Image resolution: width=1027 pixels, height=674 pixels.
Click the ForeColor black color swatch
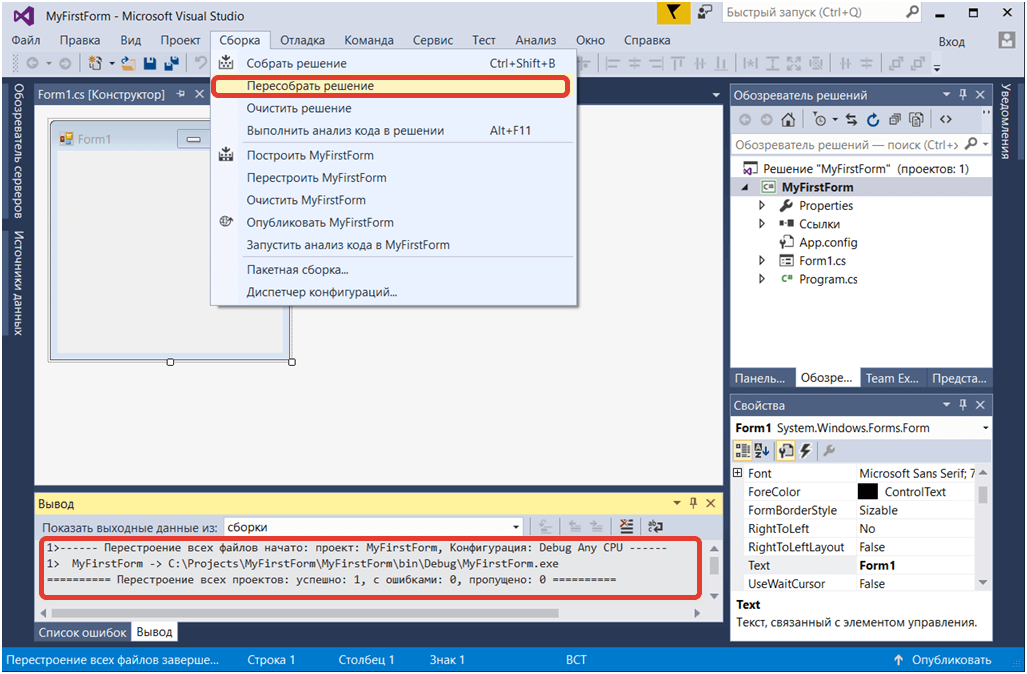pos(867,491)
